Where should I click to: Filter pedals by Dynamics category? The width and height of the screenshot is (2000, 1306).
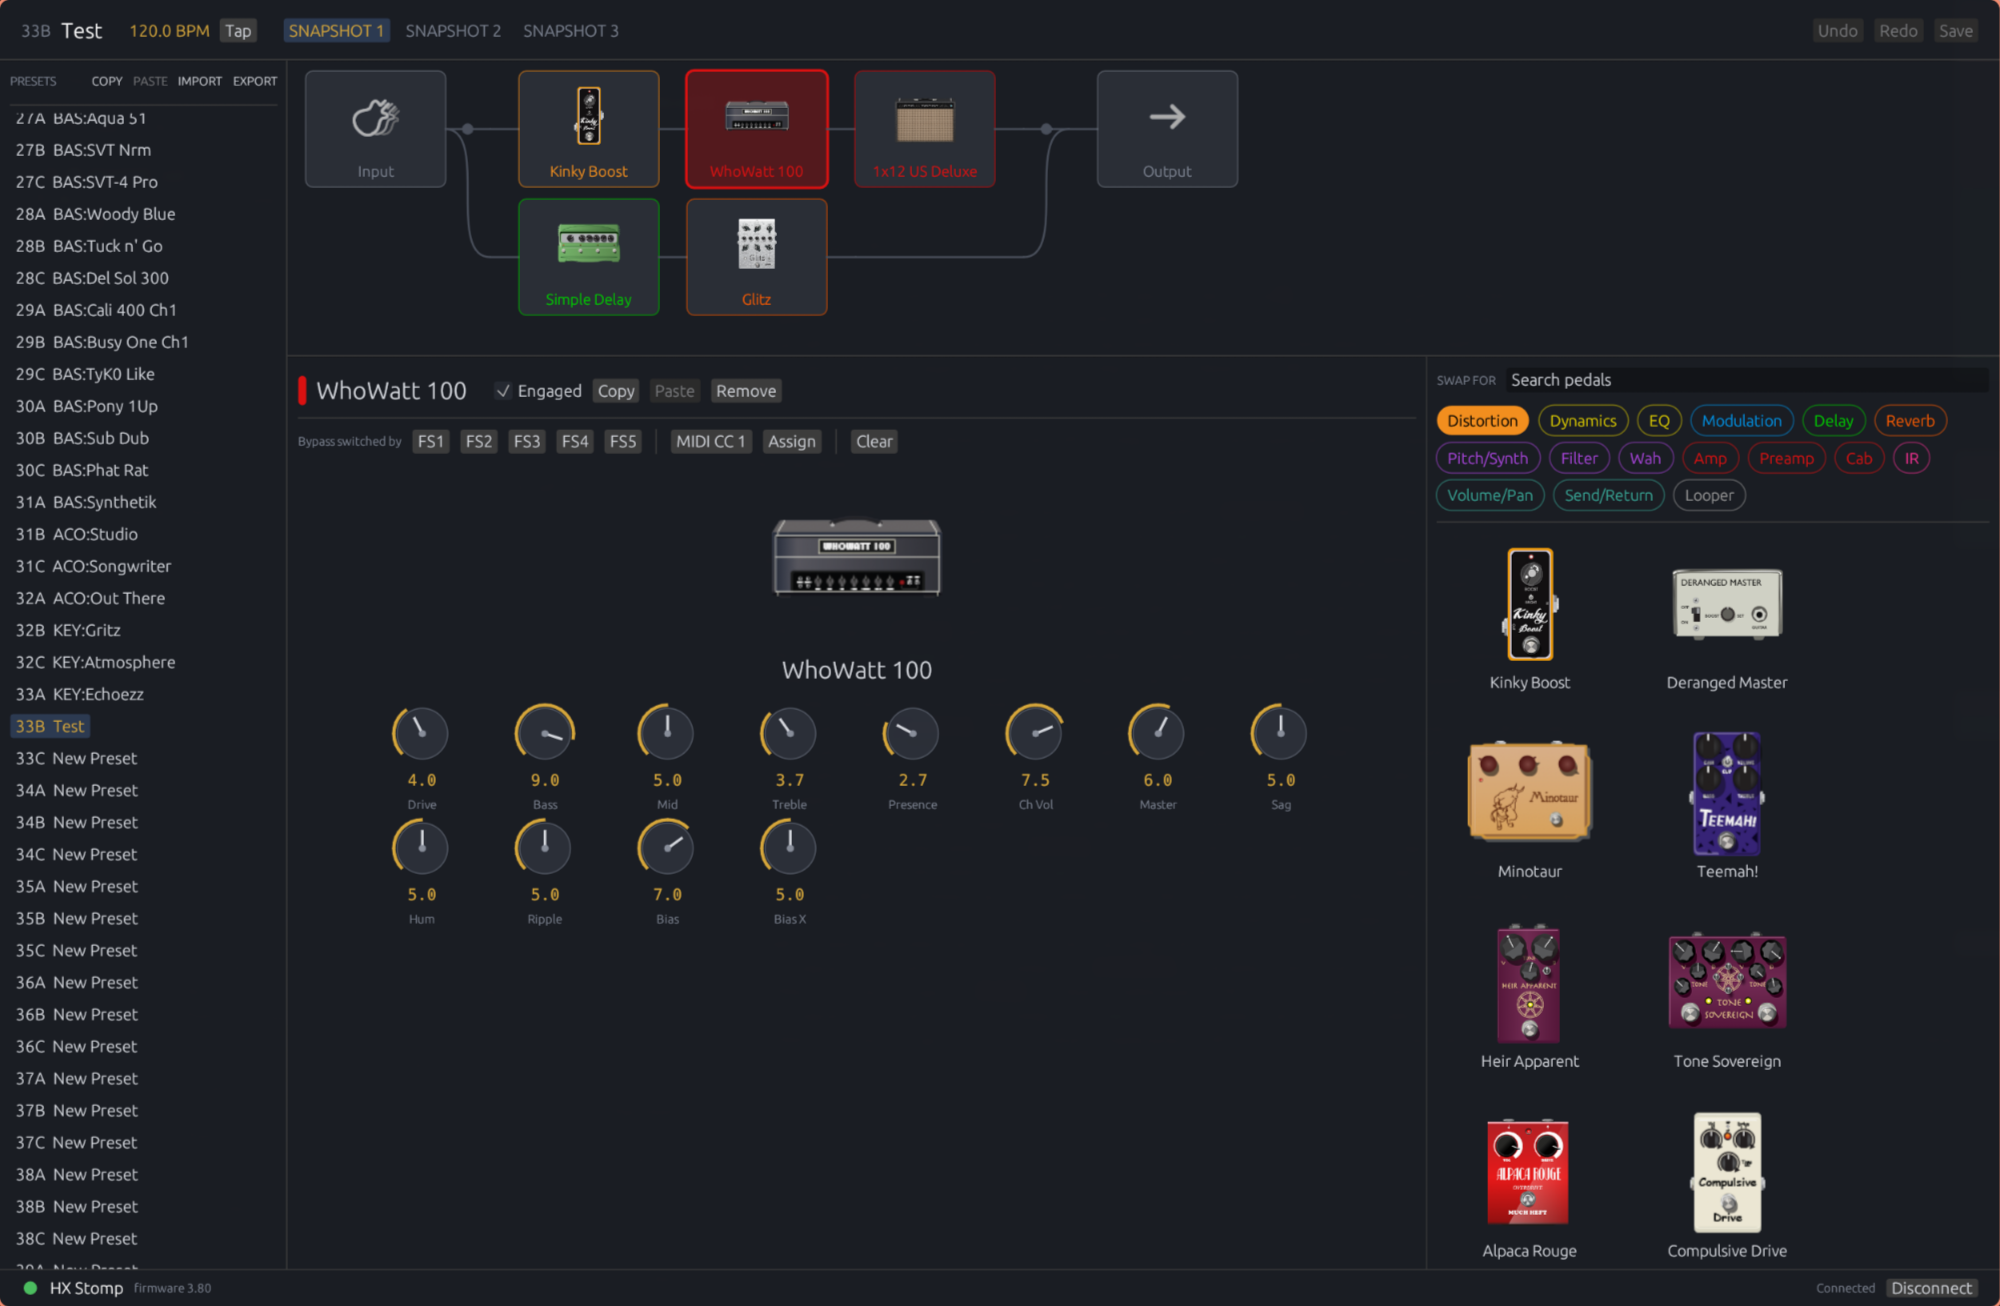1583,421
